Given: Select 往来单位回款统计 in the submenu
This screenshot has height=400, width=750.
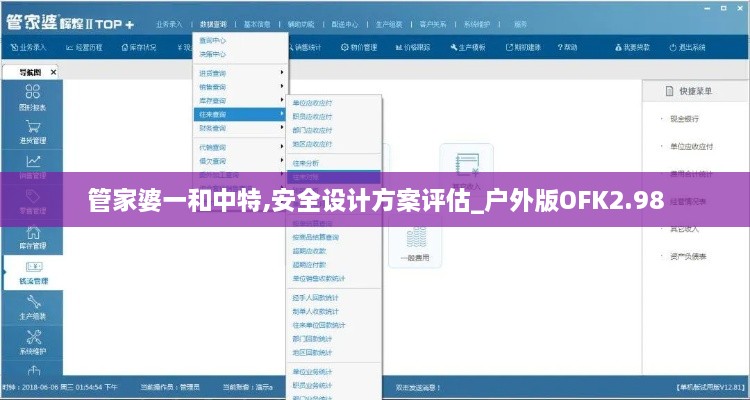Looking at the screenshot, I should tap(334, 325).
